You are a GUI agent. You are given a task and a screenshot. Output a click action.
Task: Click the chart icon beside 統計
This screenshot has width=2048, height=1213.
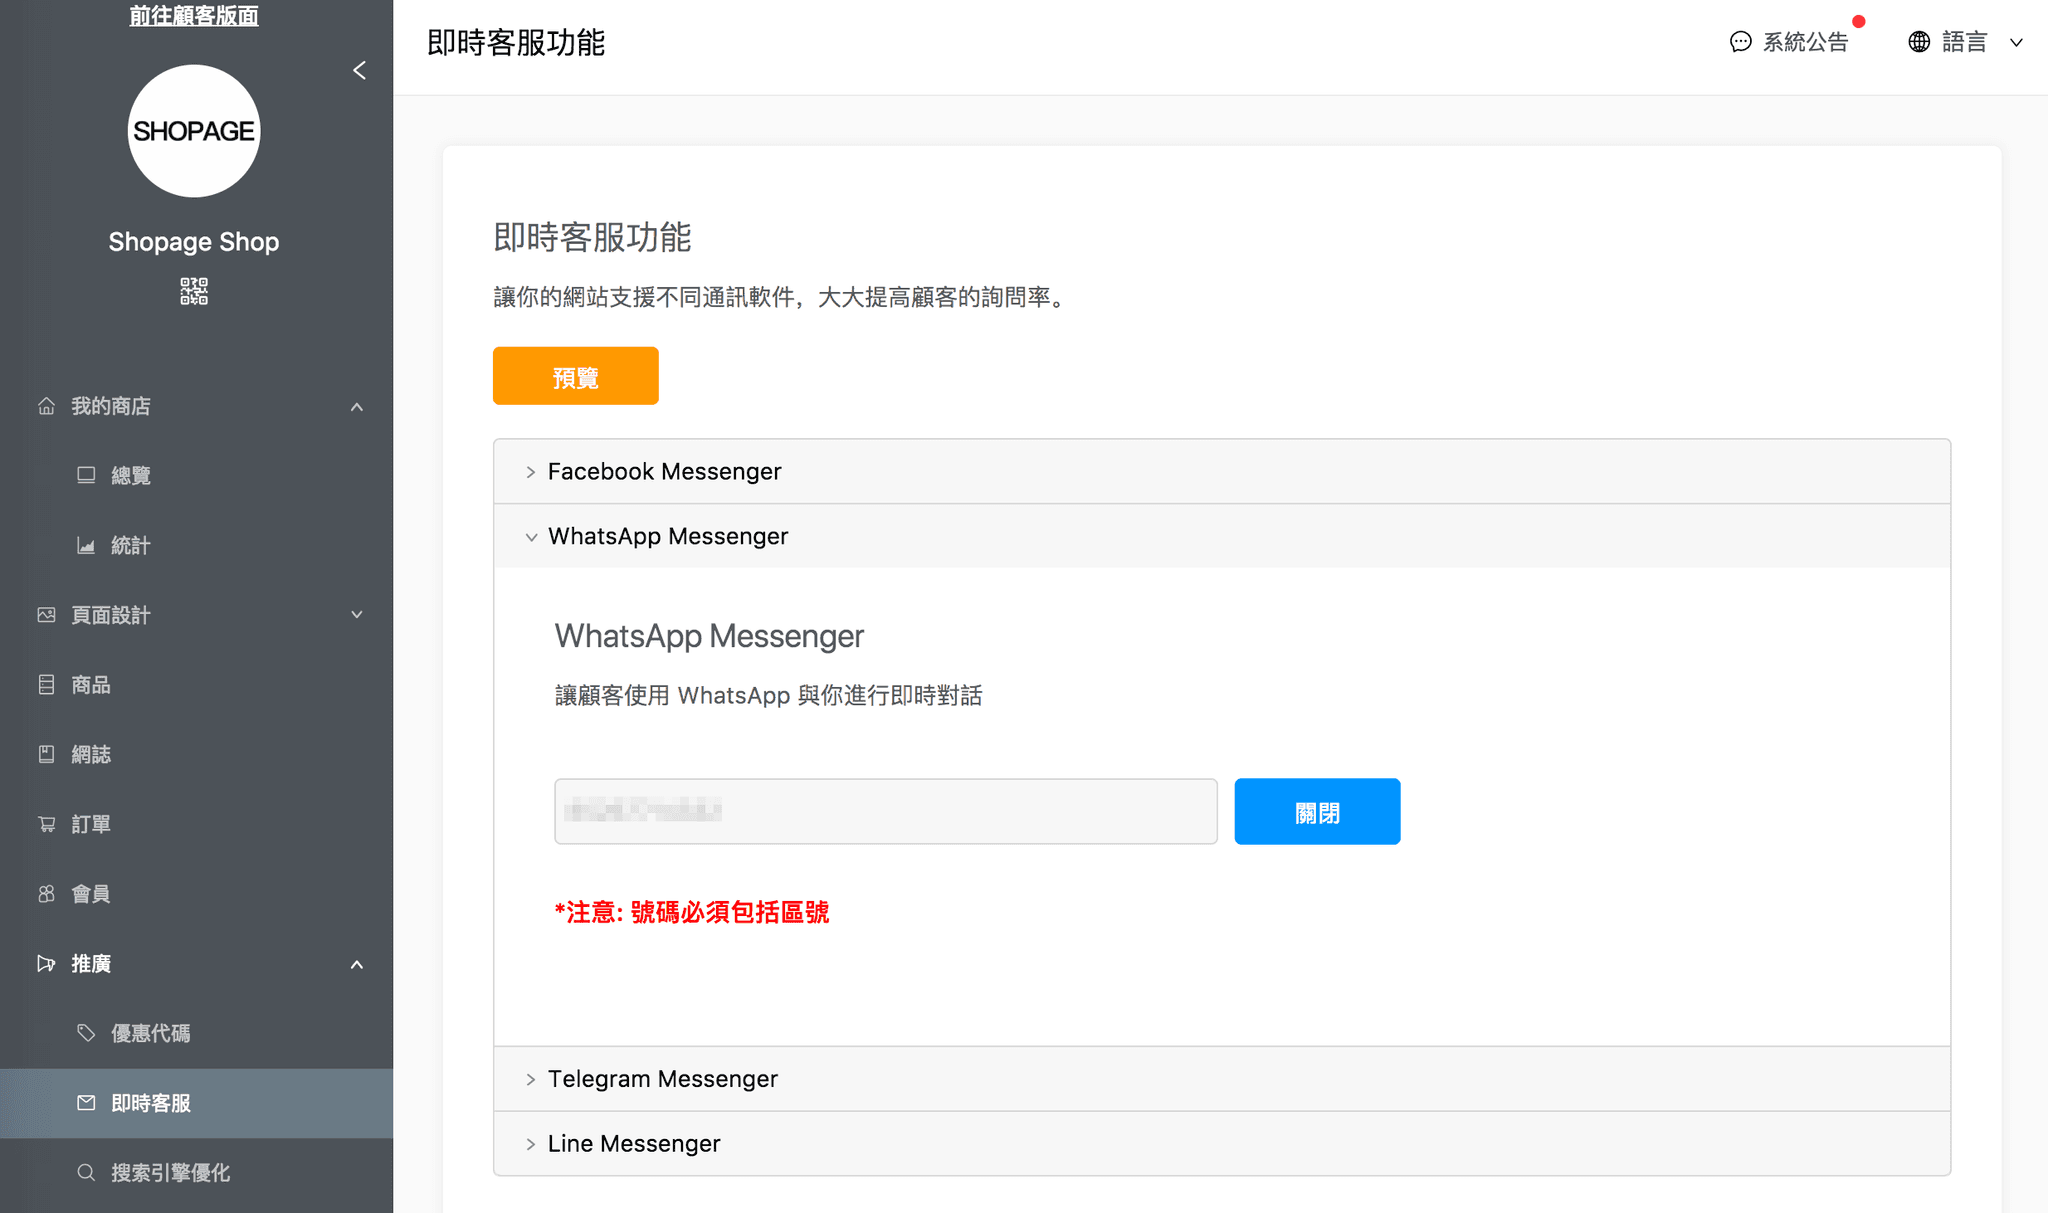(x=86, y=545)
